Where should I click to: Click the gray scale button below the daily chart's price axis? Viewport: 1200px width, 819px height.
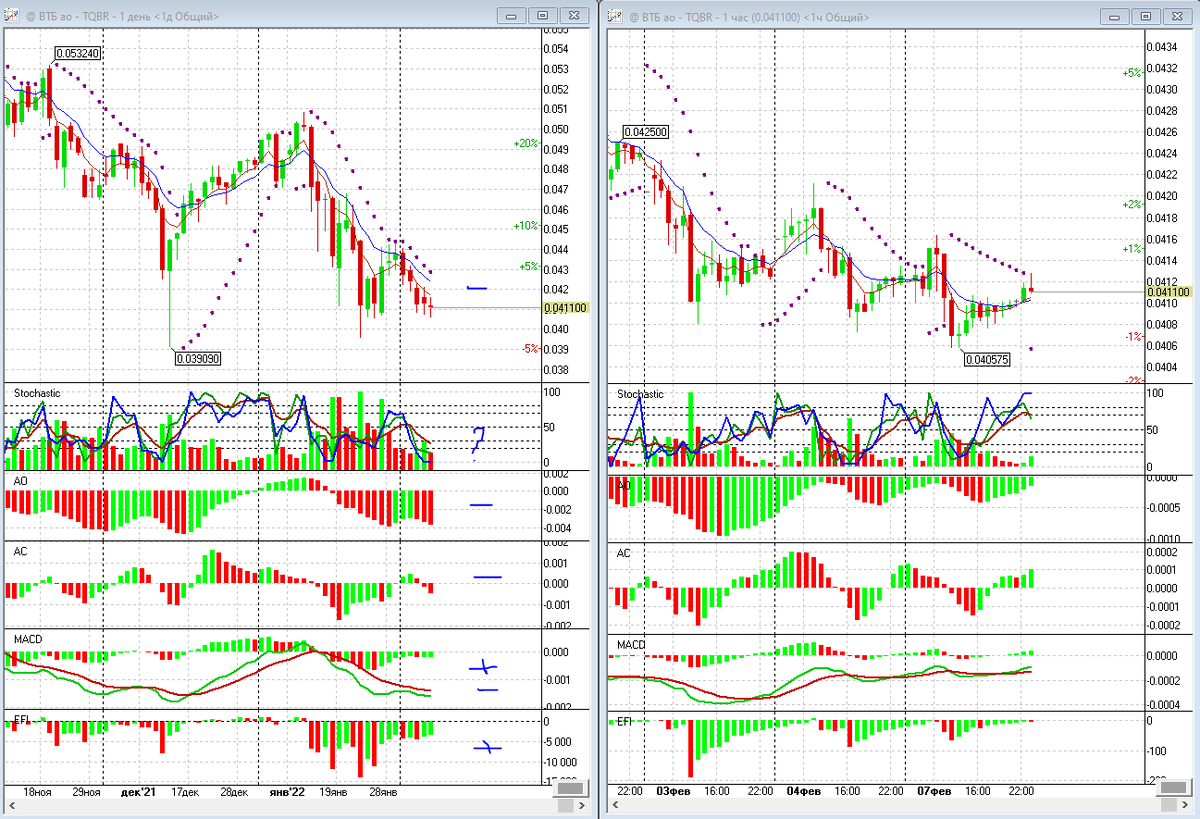point(571,789)
